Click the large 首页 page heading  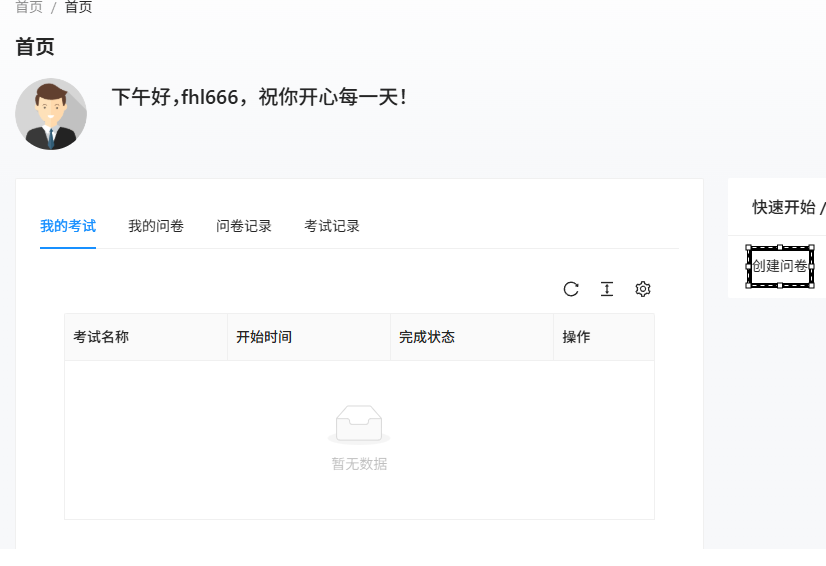click(35, 47)
